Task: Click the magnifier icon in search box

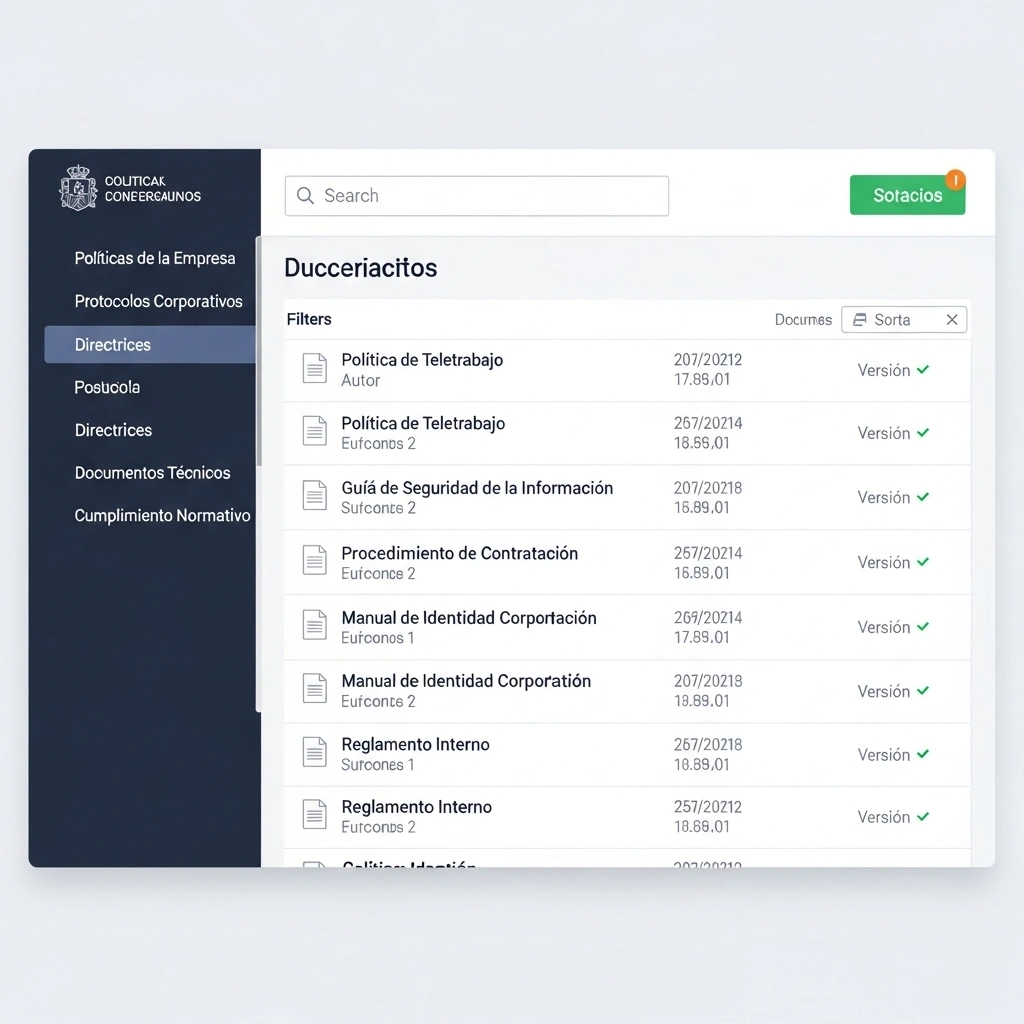Action: 305,195
